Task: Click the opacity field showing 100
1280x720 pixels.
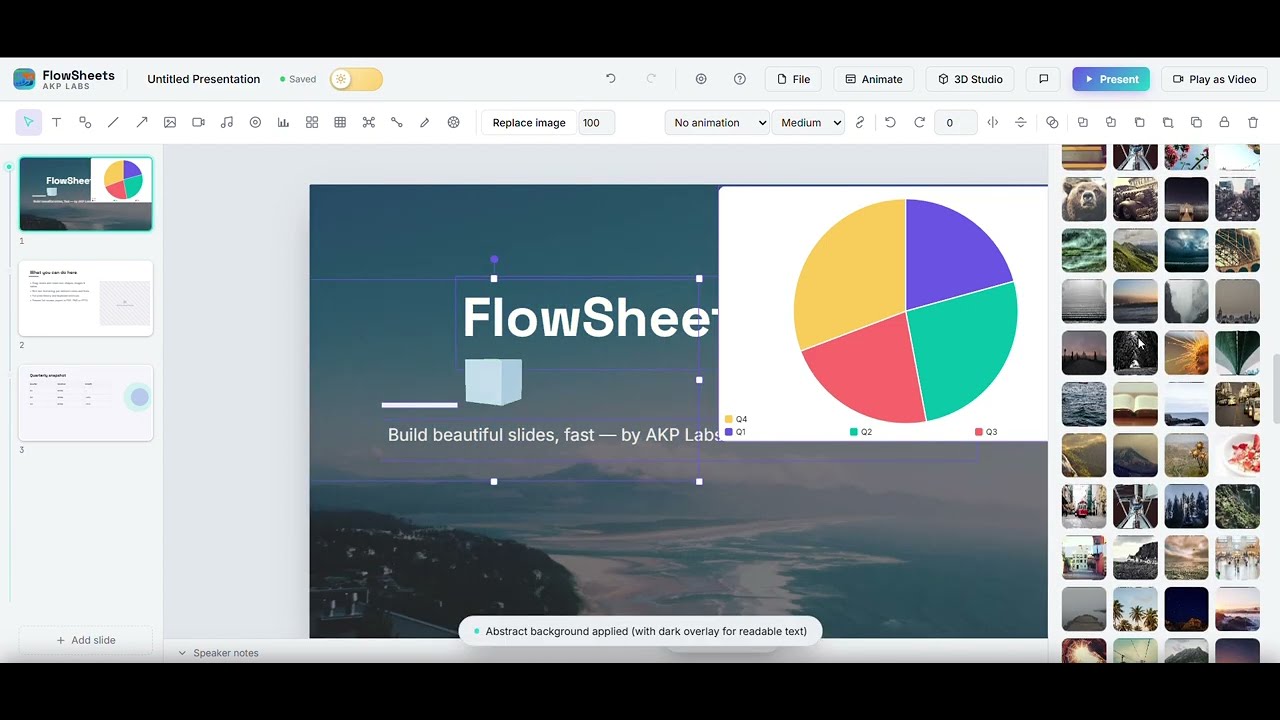Action: coord(596,122)
